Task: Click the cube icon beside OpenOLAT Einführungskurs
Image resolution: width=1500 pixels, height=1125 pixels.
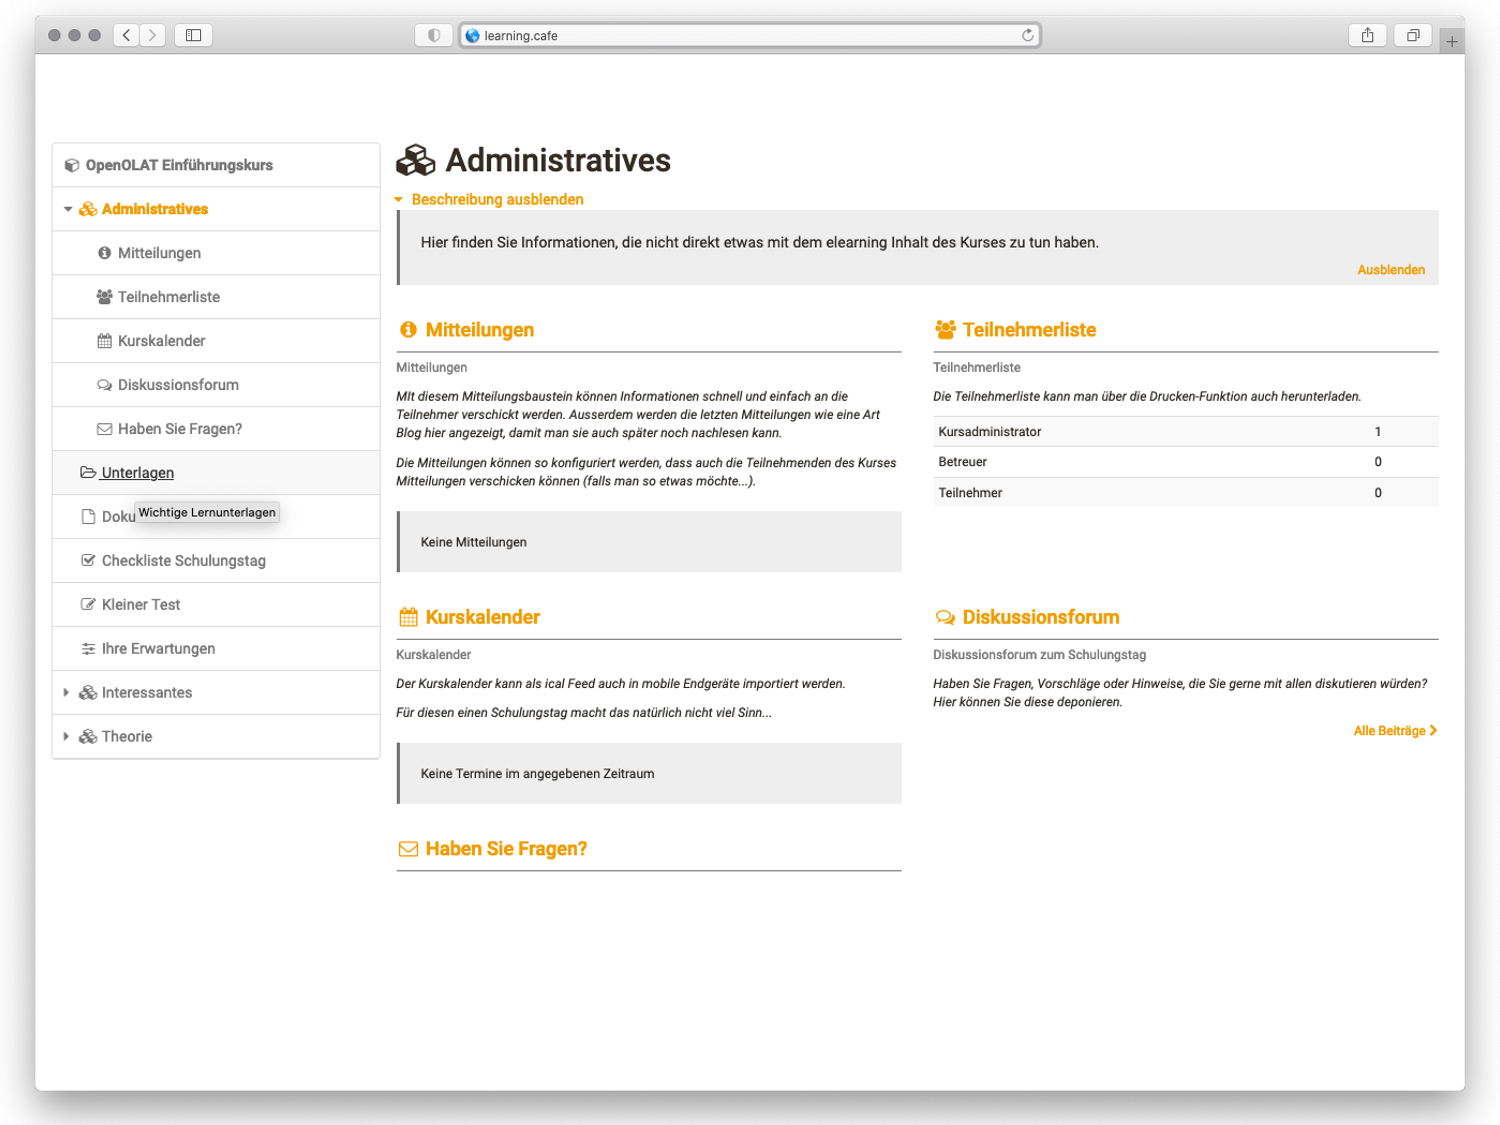Action: click(72, 166)
